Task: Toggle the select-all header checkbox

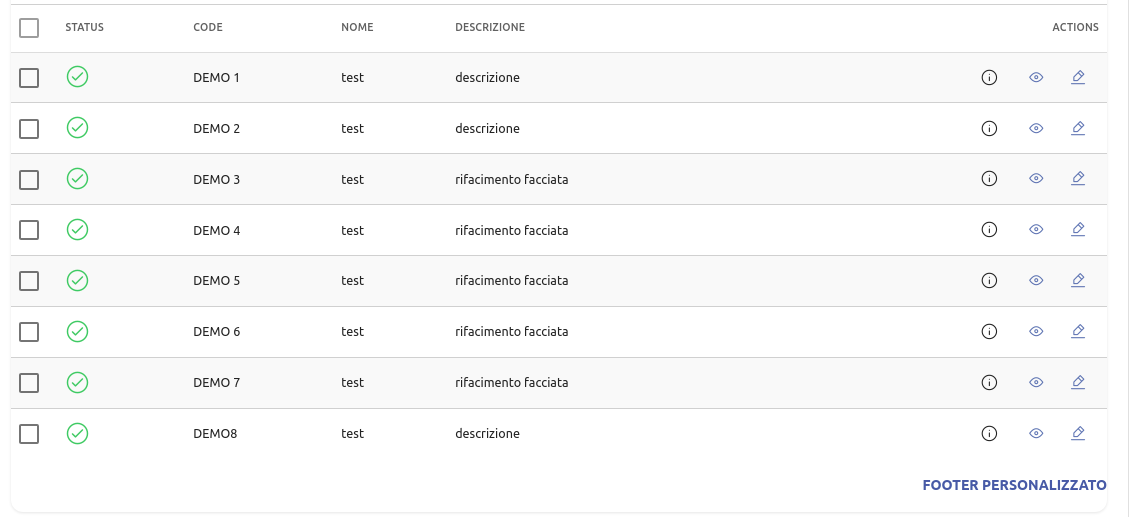Action: pos(29,28)
